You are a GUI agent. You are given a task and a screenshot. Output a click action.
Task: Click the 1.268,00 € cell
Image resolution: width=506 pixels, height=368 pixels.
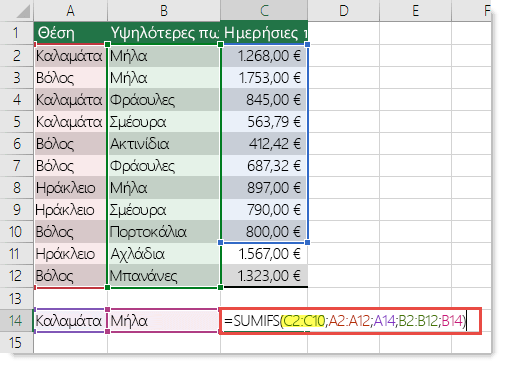click(x=264, y=56)
